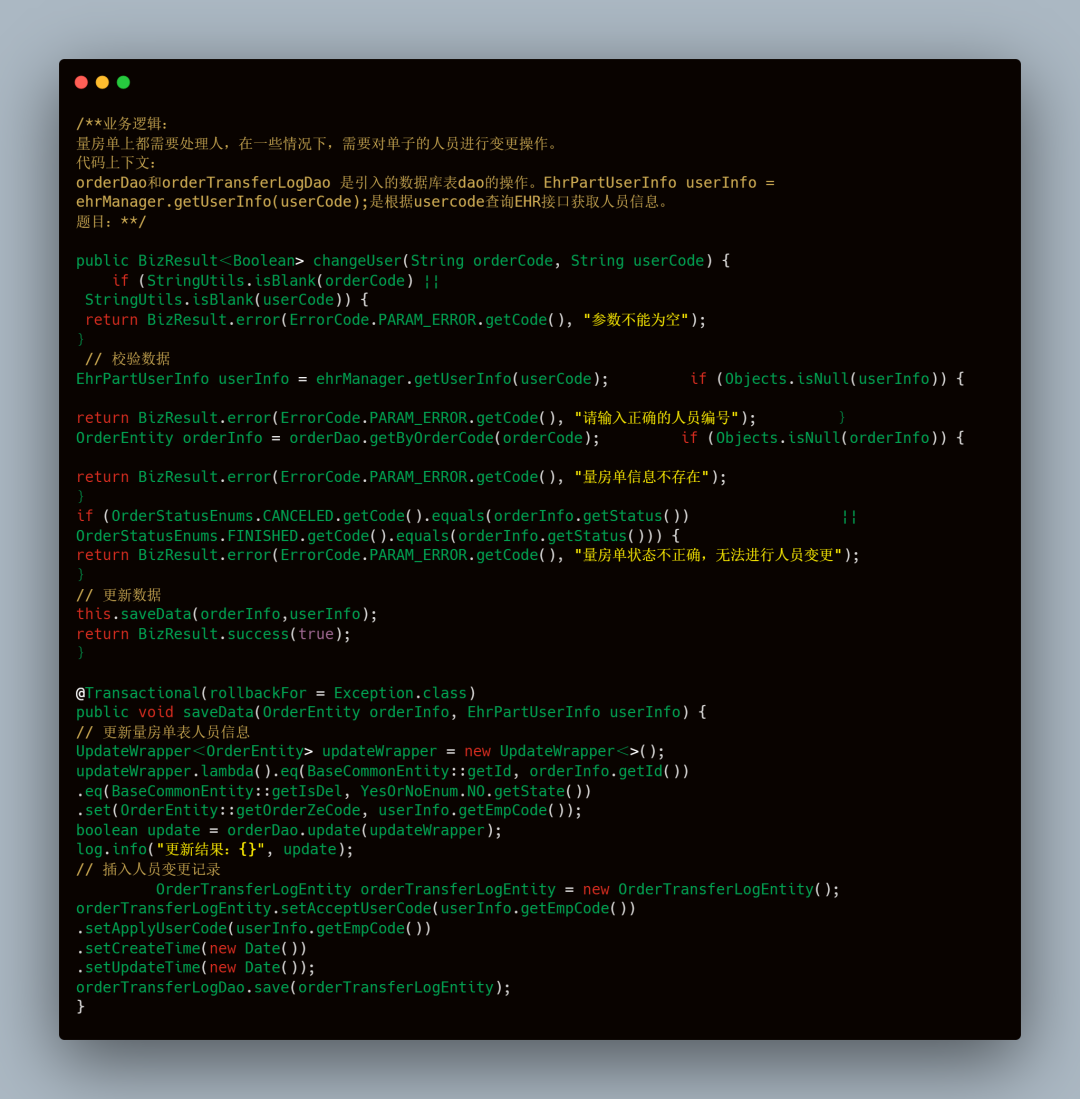Click "OrderStatusEnums.FINISHED" in the status check
Viewport: 1080px width, 1099px height.
187,536
